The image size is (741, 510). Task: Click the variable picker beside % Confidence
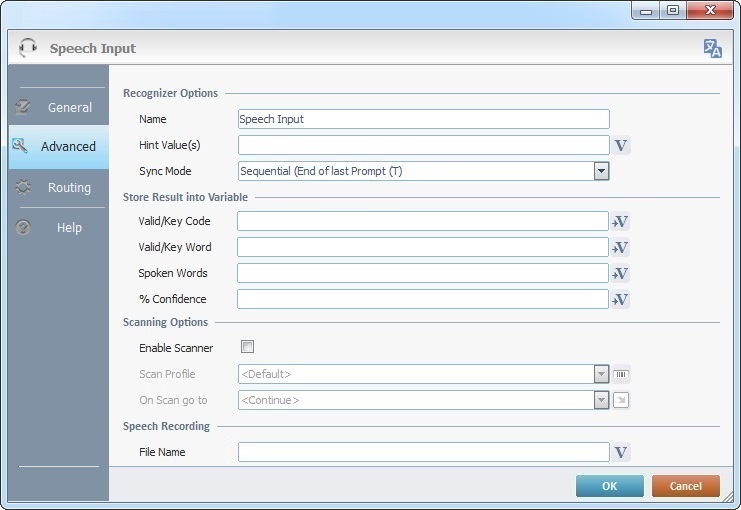point(620,299)
